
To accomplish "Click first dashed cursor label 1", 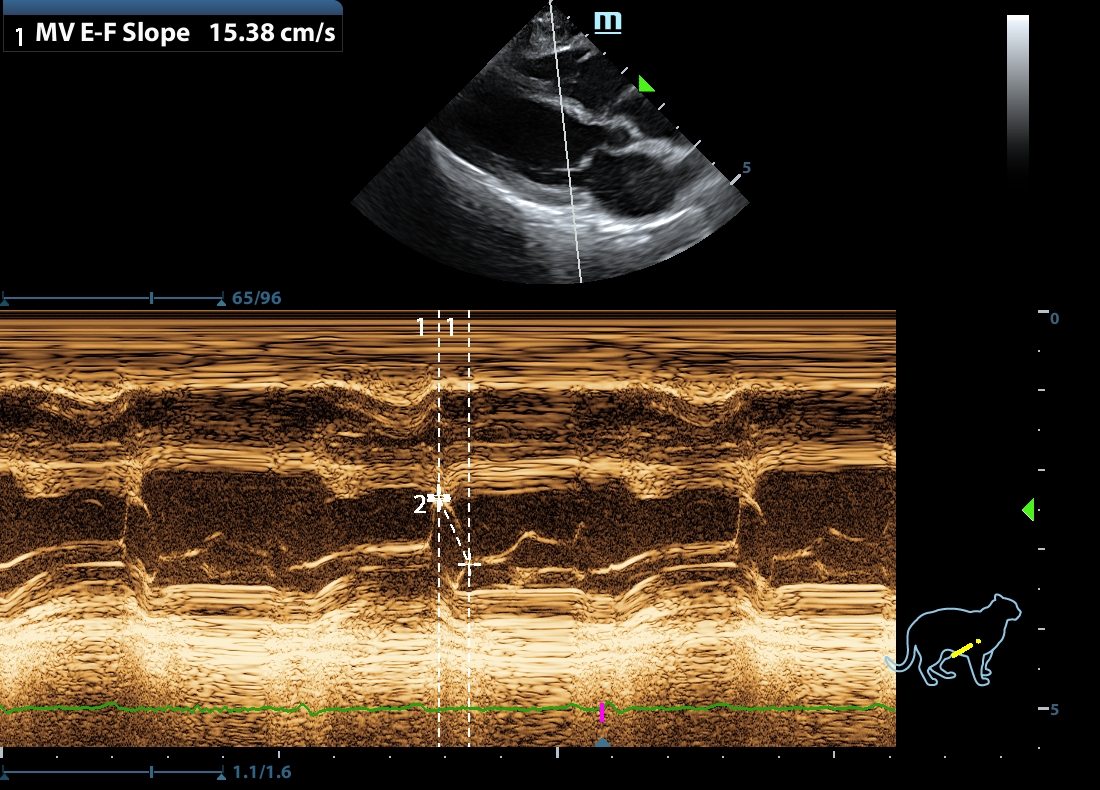I will click(421, 327).
